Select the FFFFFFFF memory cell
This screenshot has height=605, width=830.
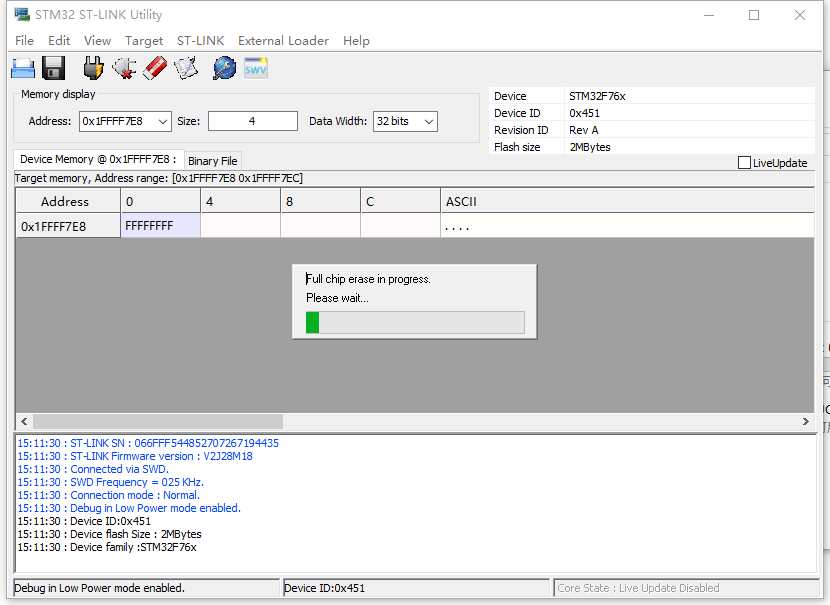(160, 226)
